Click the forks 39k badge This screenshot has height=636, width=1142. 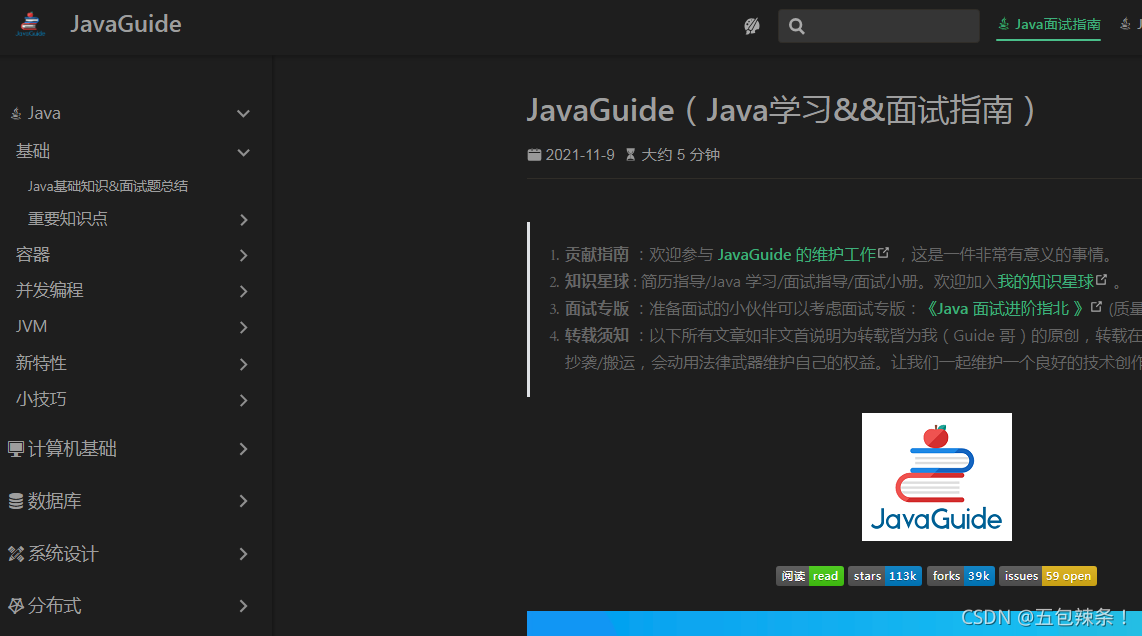961,576
